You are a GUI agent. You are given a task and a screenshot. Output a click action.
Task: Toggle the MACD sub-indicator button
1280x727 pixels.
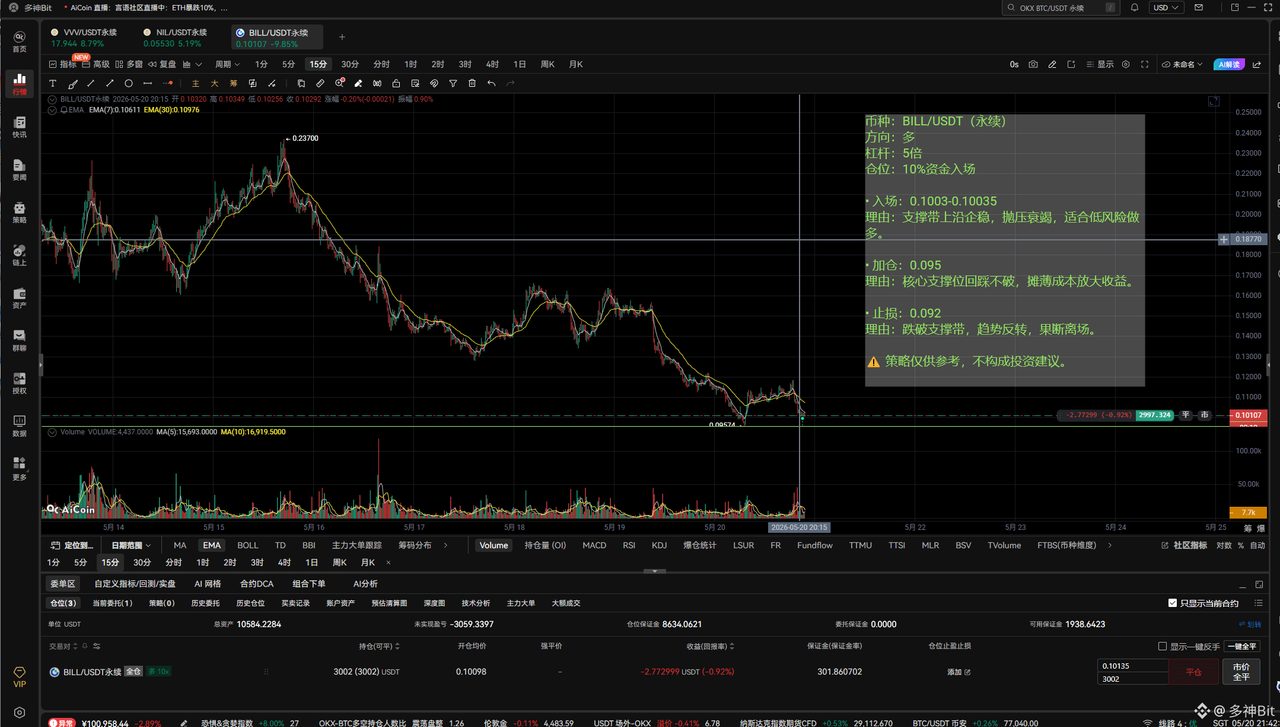(x=594, y=545)
